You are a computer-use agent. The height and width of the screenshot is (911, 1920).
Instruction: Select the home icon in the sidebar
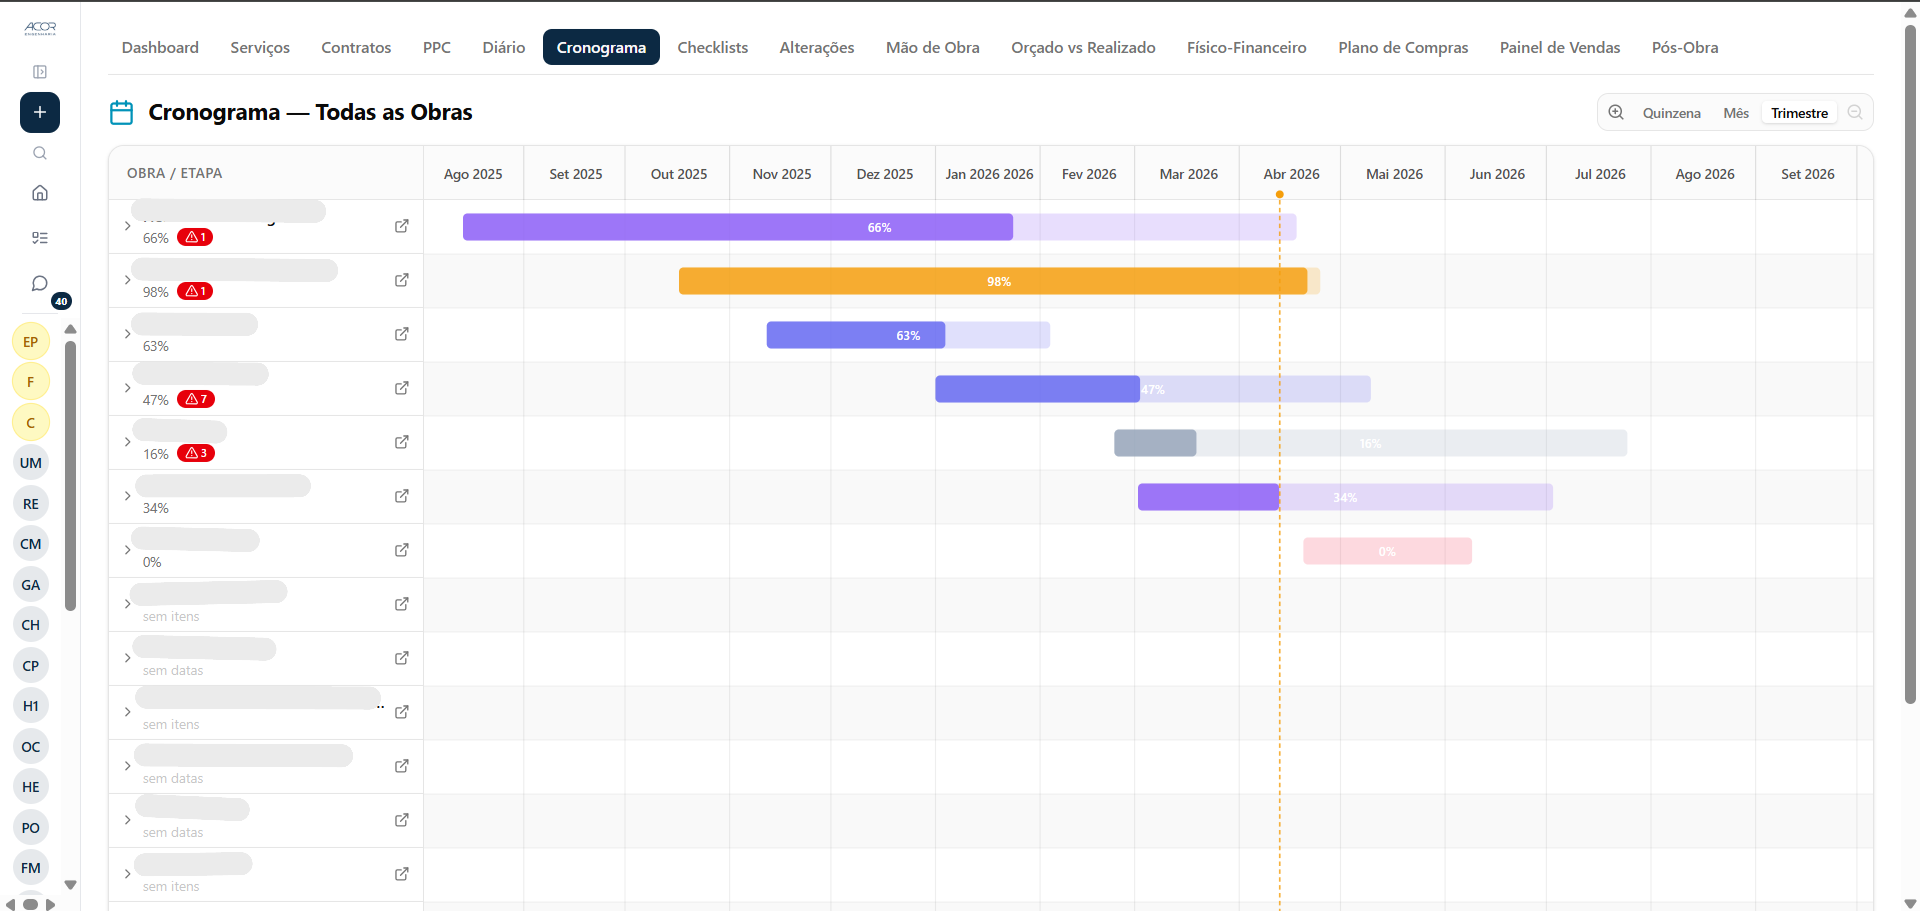point(39,192)
